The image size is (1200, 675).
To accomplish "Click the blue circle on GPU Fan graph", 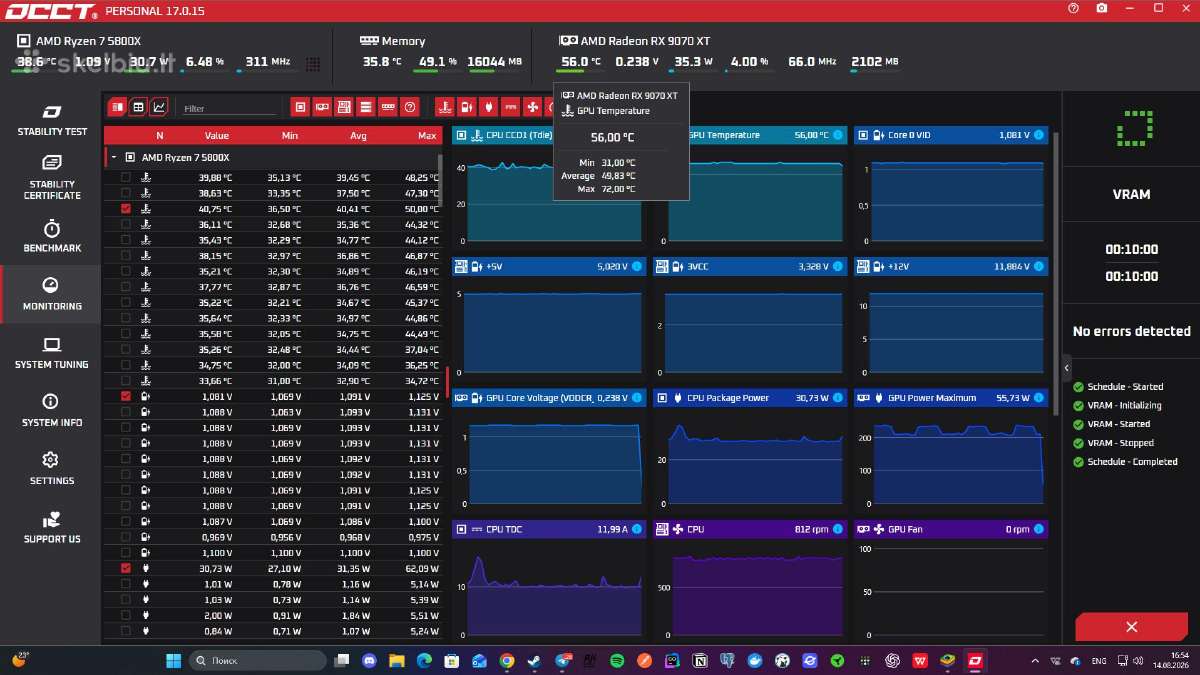I will click(1038, 529).
